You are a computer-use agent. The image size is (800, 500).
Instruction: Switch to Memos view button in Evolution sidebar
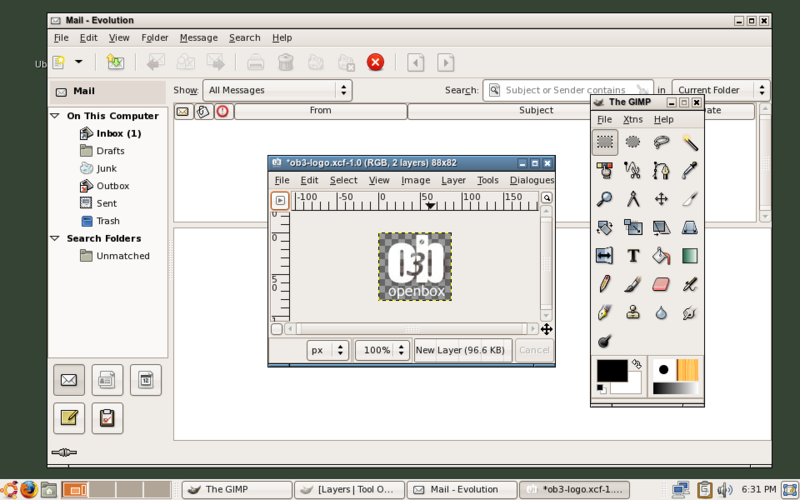point(69,418)
